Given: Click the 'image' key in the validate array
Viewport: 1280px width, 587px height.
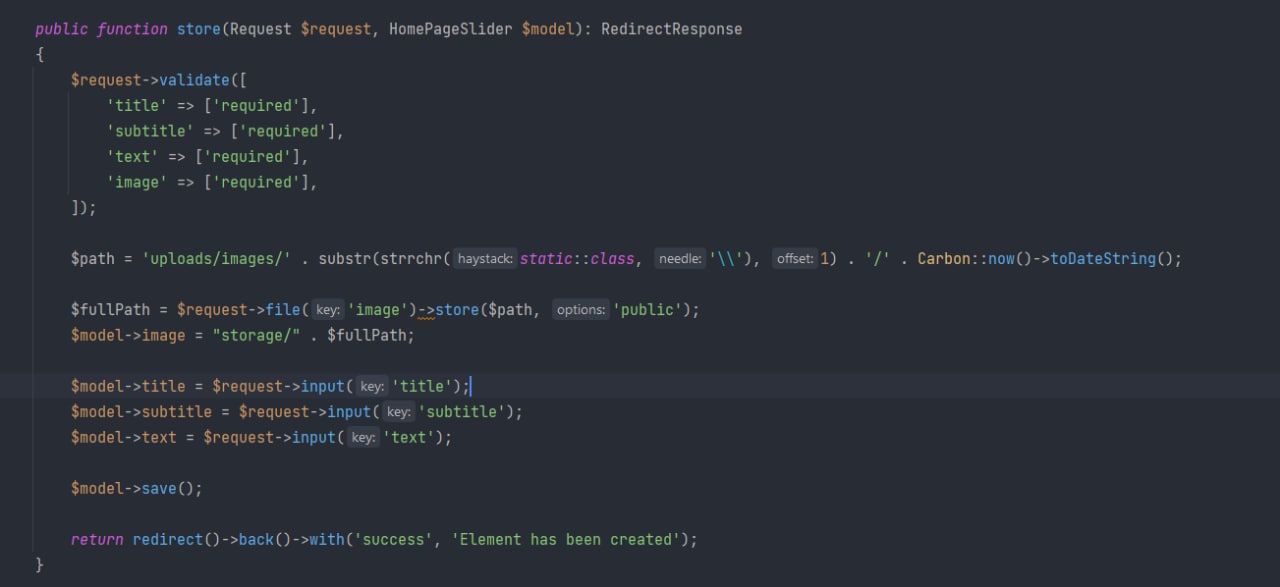Looking at the screenshot, I should pyautogui.click(x=137, y=182).
